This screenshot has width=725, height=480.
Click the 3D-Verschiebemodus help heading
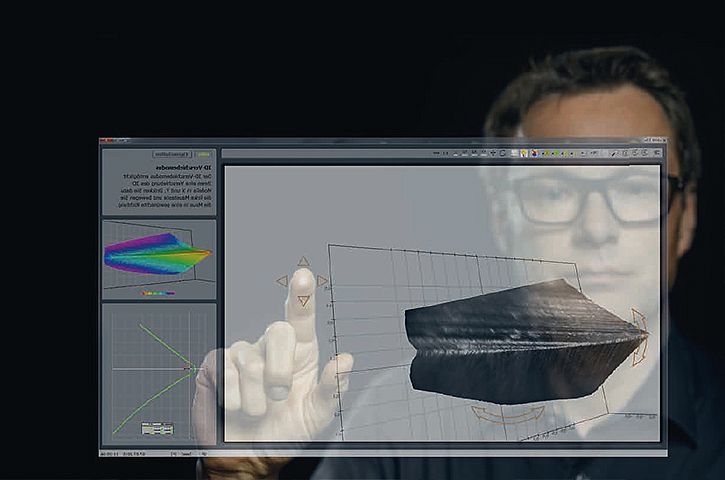tap(185, 168)
